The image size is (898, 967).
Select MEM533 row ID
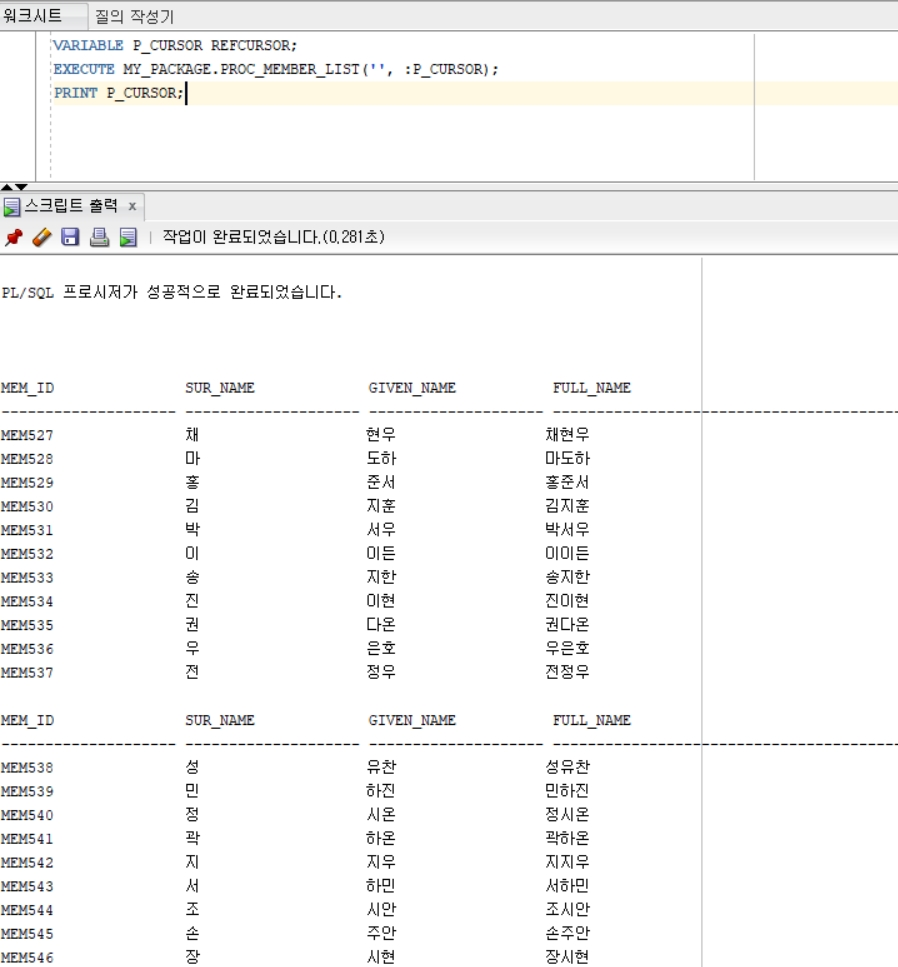click(x=27, y=578)
